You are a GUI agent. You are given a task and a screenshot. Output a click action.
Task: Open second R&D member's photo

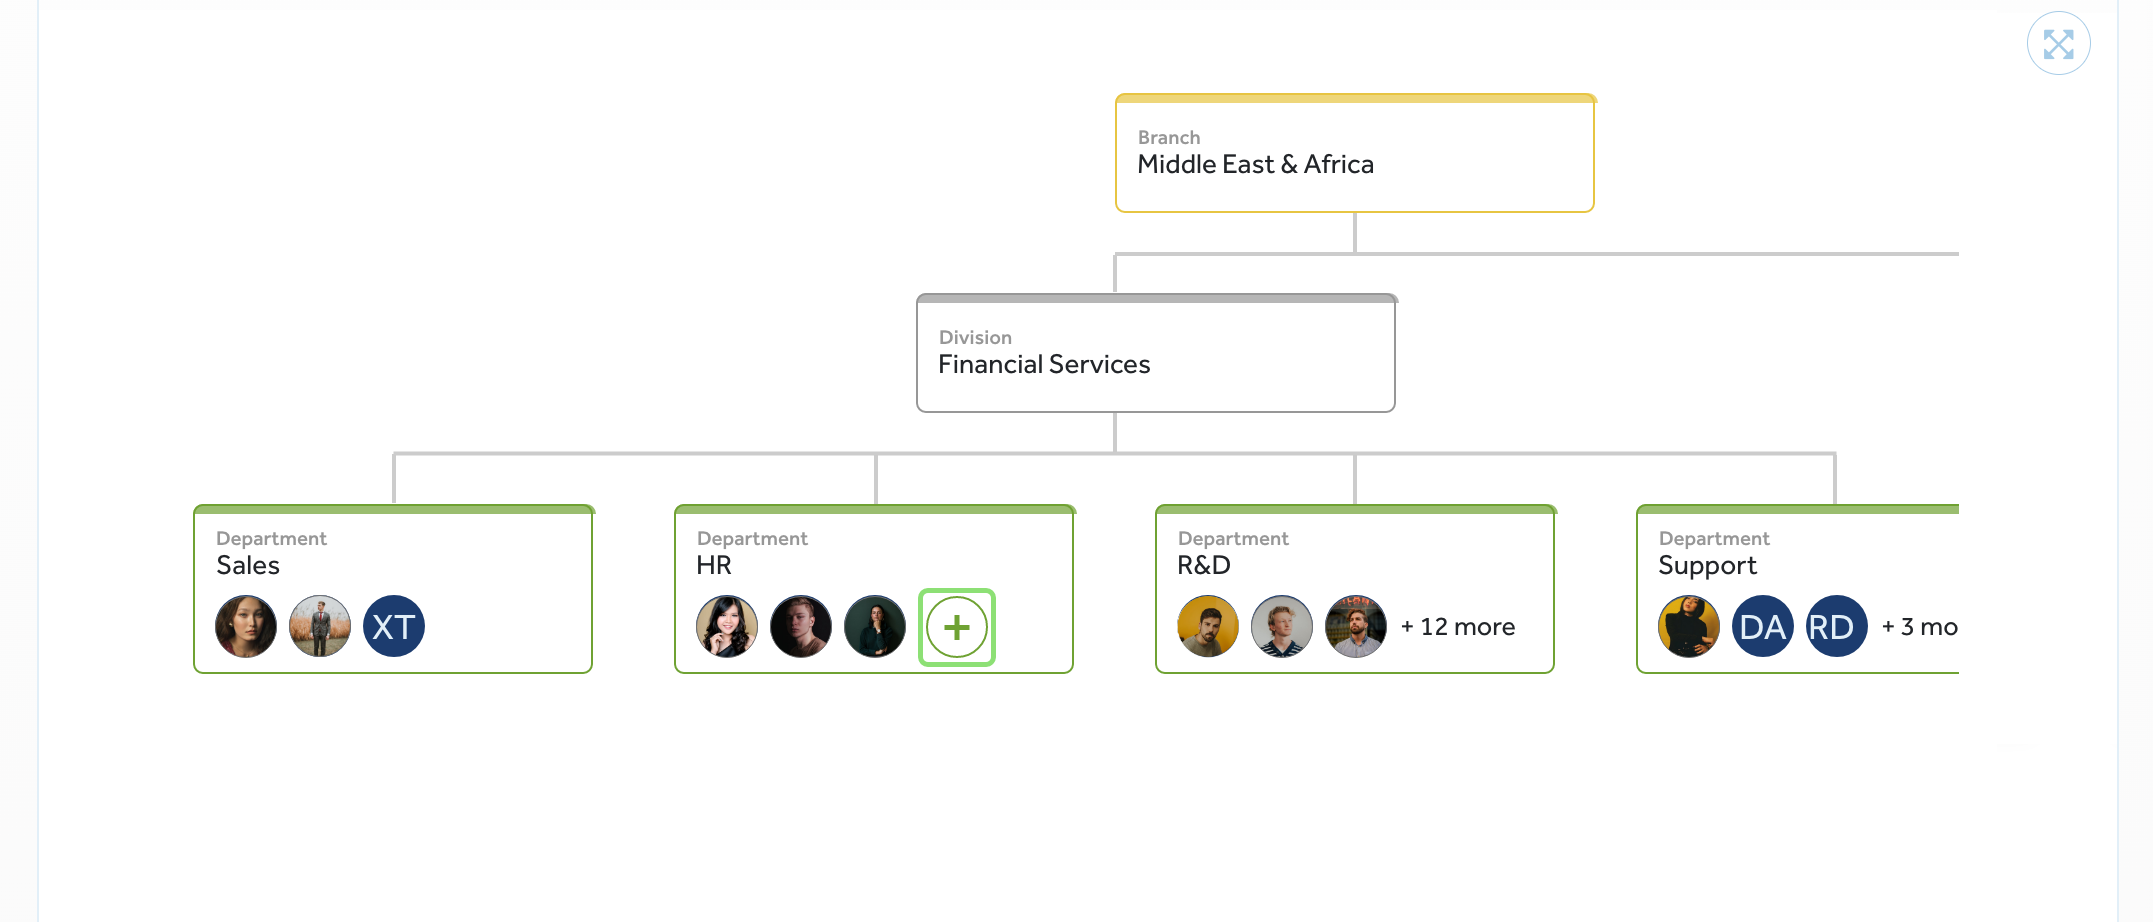click(x=1282, y=627)
